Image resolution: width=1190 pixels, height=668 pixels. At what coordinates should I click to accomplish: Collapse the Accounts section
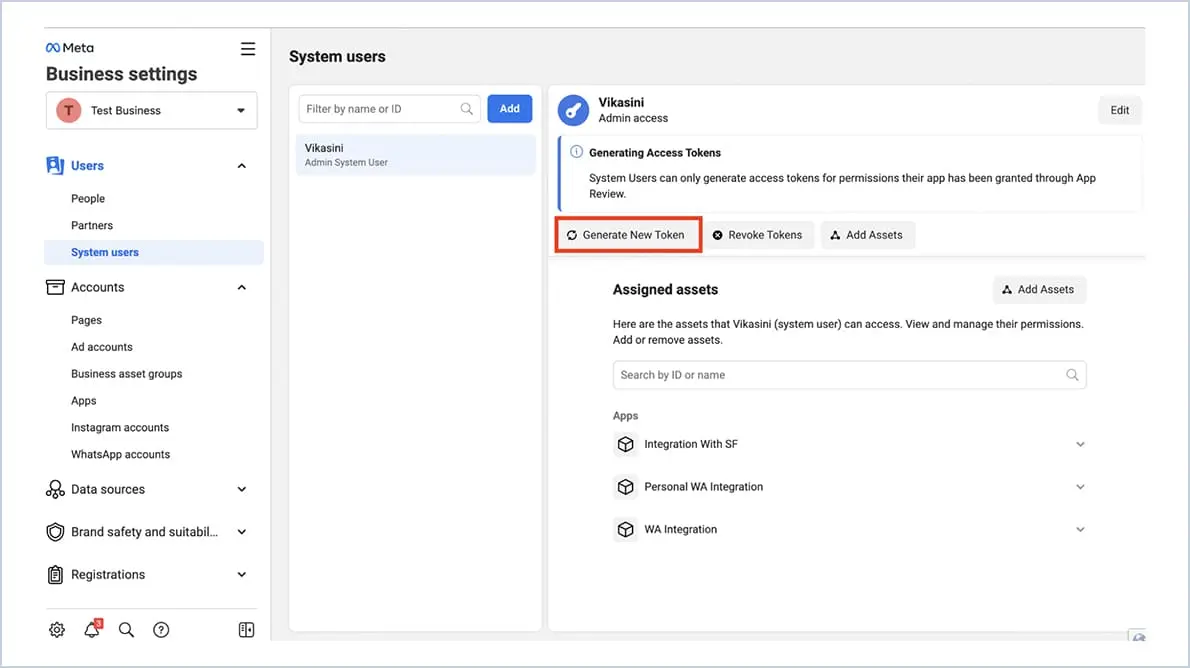241,287
